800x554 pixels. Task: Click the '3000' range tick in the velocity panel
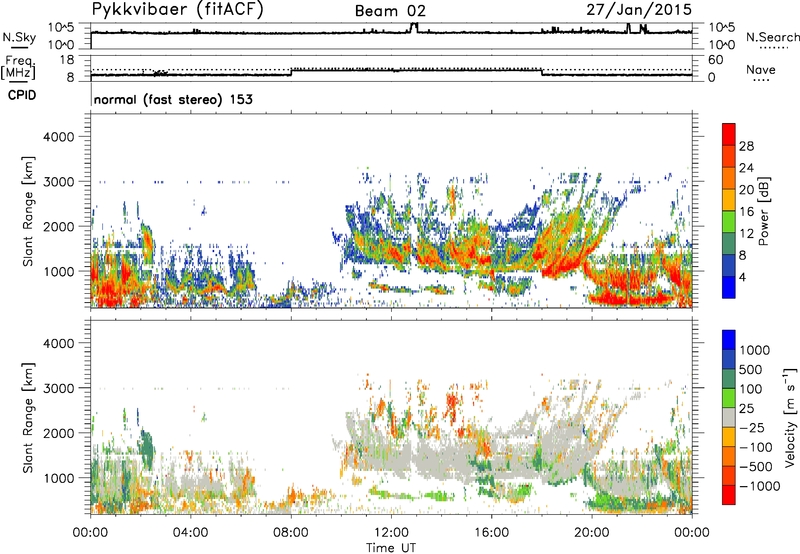point(59,388)
